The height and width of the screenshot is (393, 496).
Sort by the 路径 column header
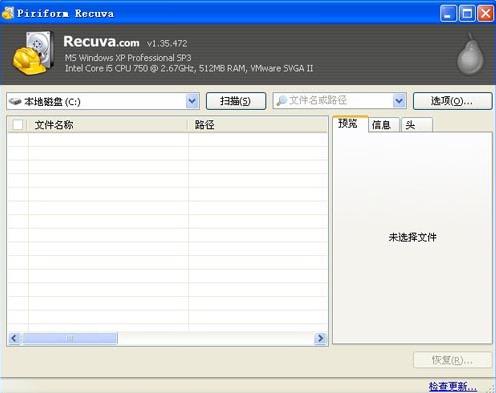pyautogui.click(x=258, y=125)
